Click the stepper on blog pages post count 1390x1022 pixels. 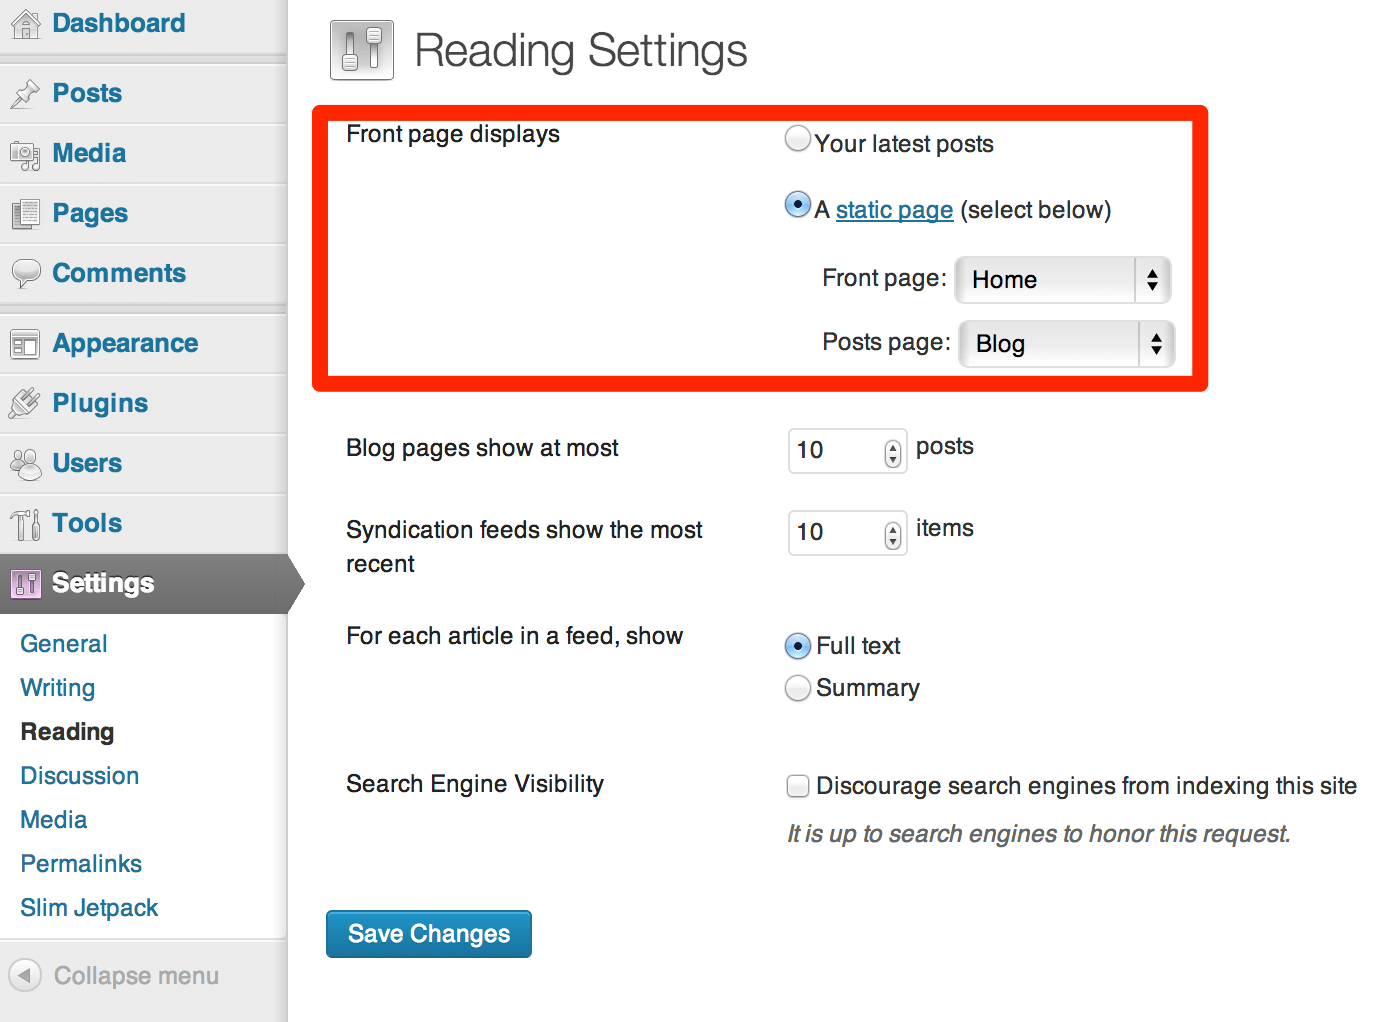(x=892, y=452)
